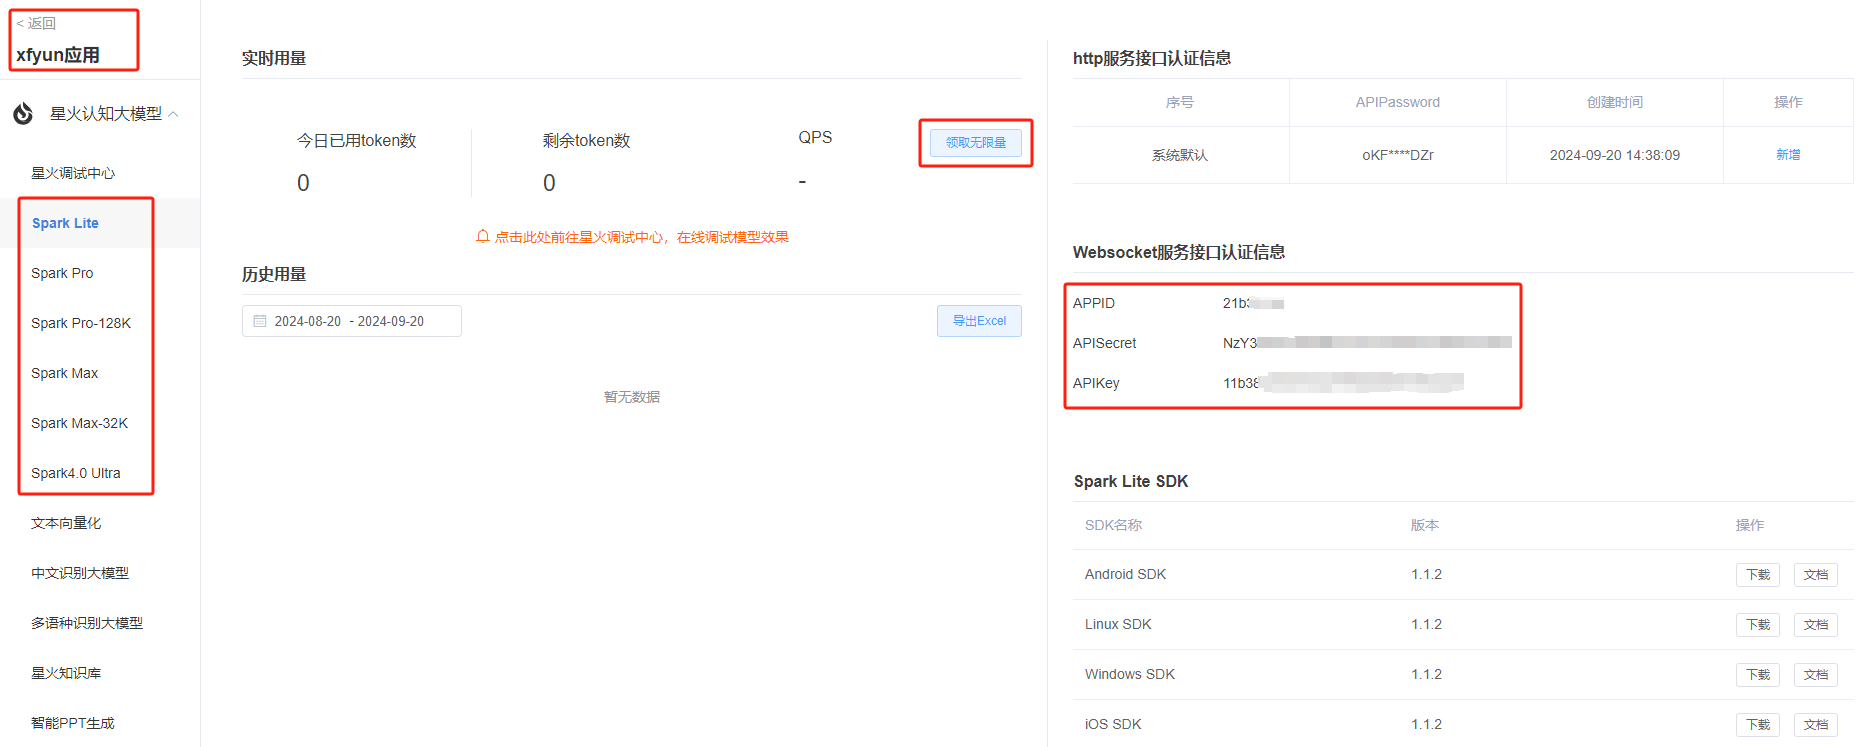Select the APPID value
This screenshot has width=1869, height=747.
click(x=1253, y=303)
